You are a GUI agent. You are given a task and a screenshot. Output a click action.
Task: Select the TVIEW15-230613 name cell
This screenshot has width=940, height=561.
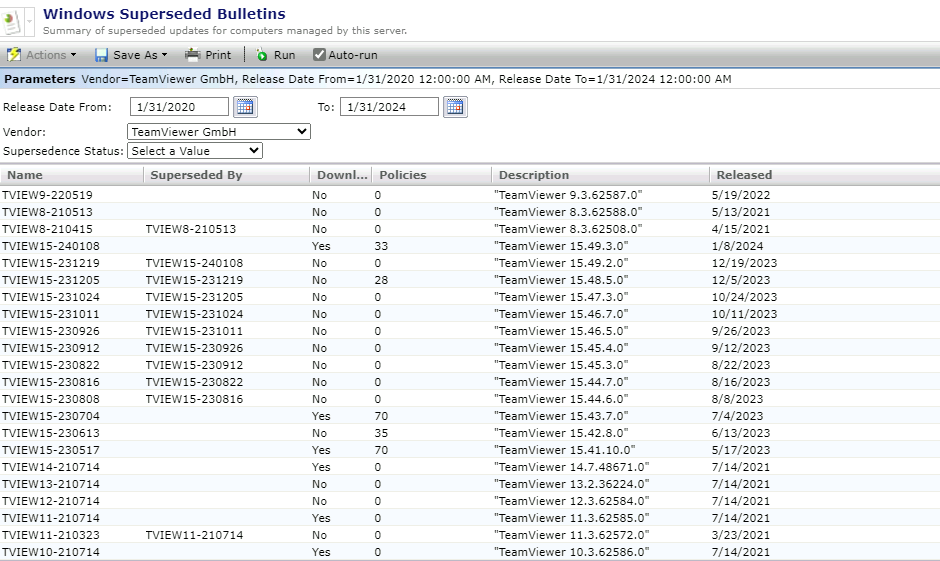click(51, 433)
